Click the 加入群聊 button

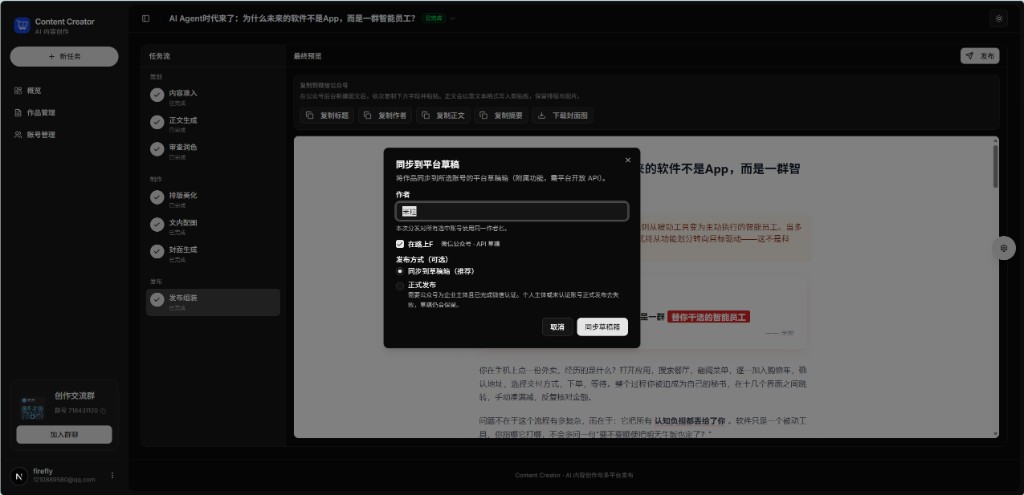[x=64, y=434]
